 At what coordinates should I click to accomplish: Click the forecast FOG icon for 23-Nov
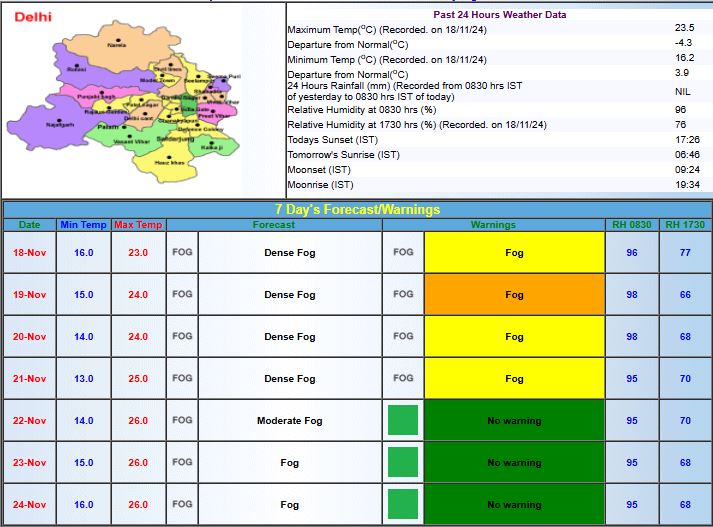[x=182, y=462]
